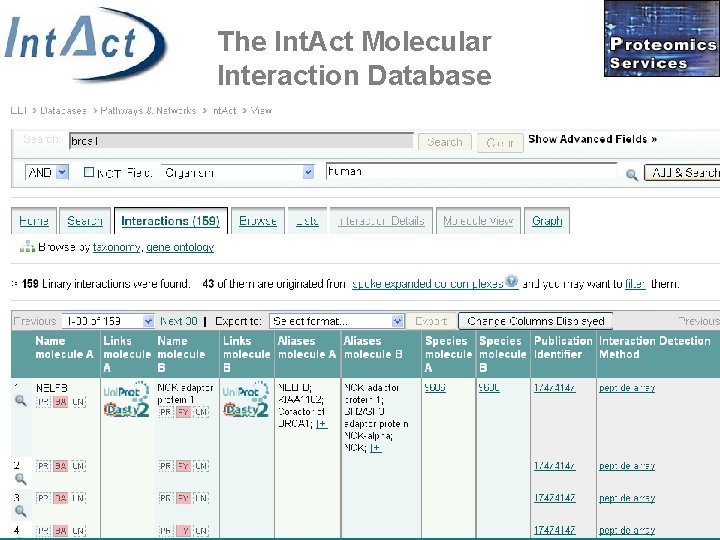
Task: Show Advanced Fields expander
Action: coord(592,139)
